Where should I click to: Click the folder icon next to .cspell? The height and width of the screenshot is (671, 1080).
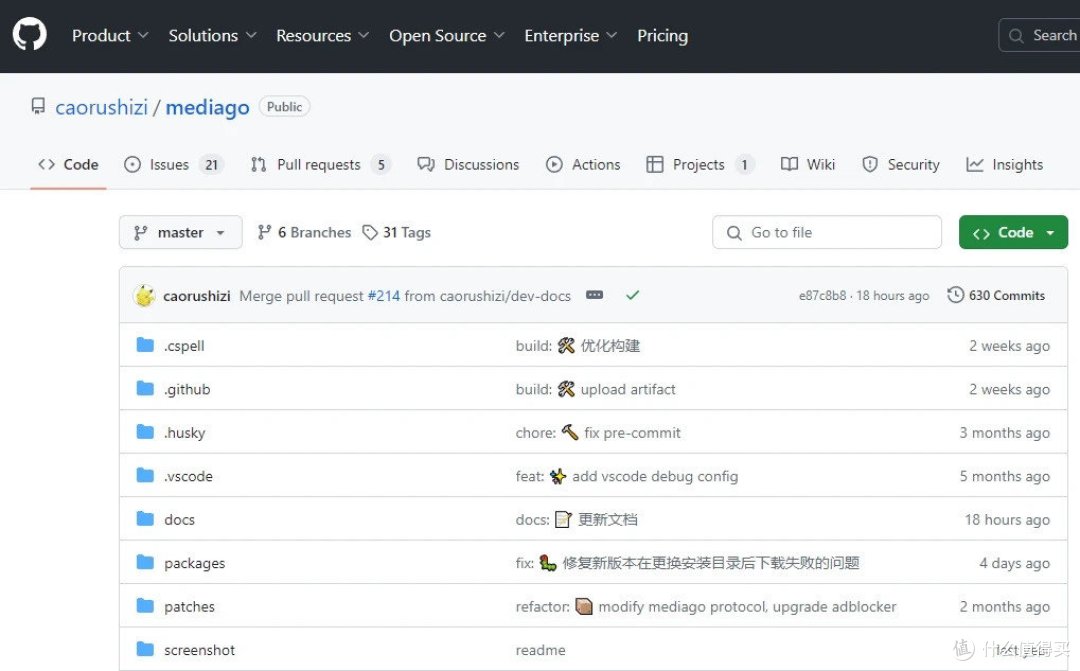[x=145, y=344]
